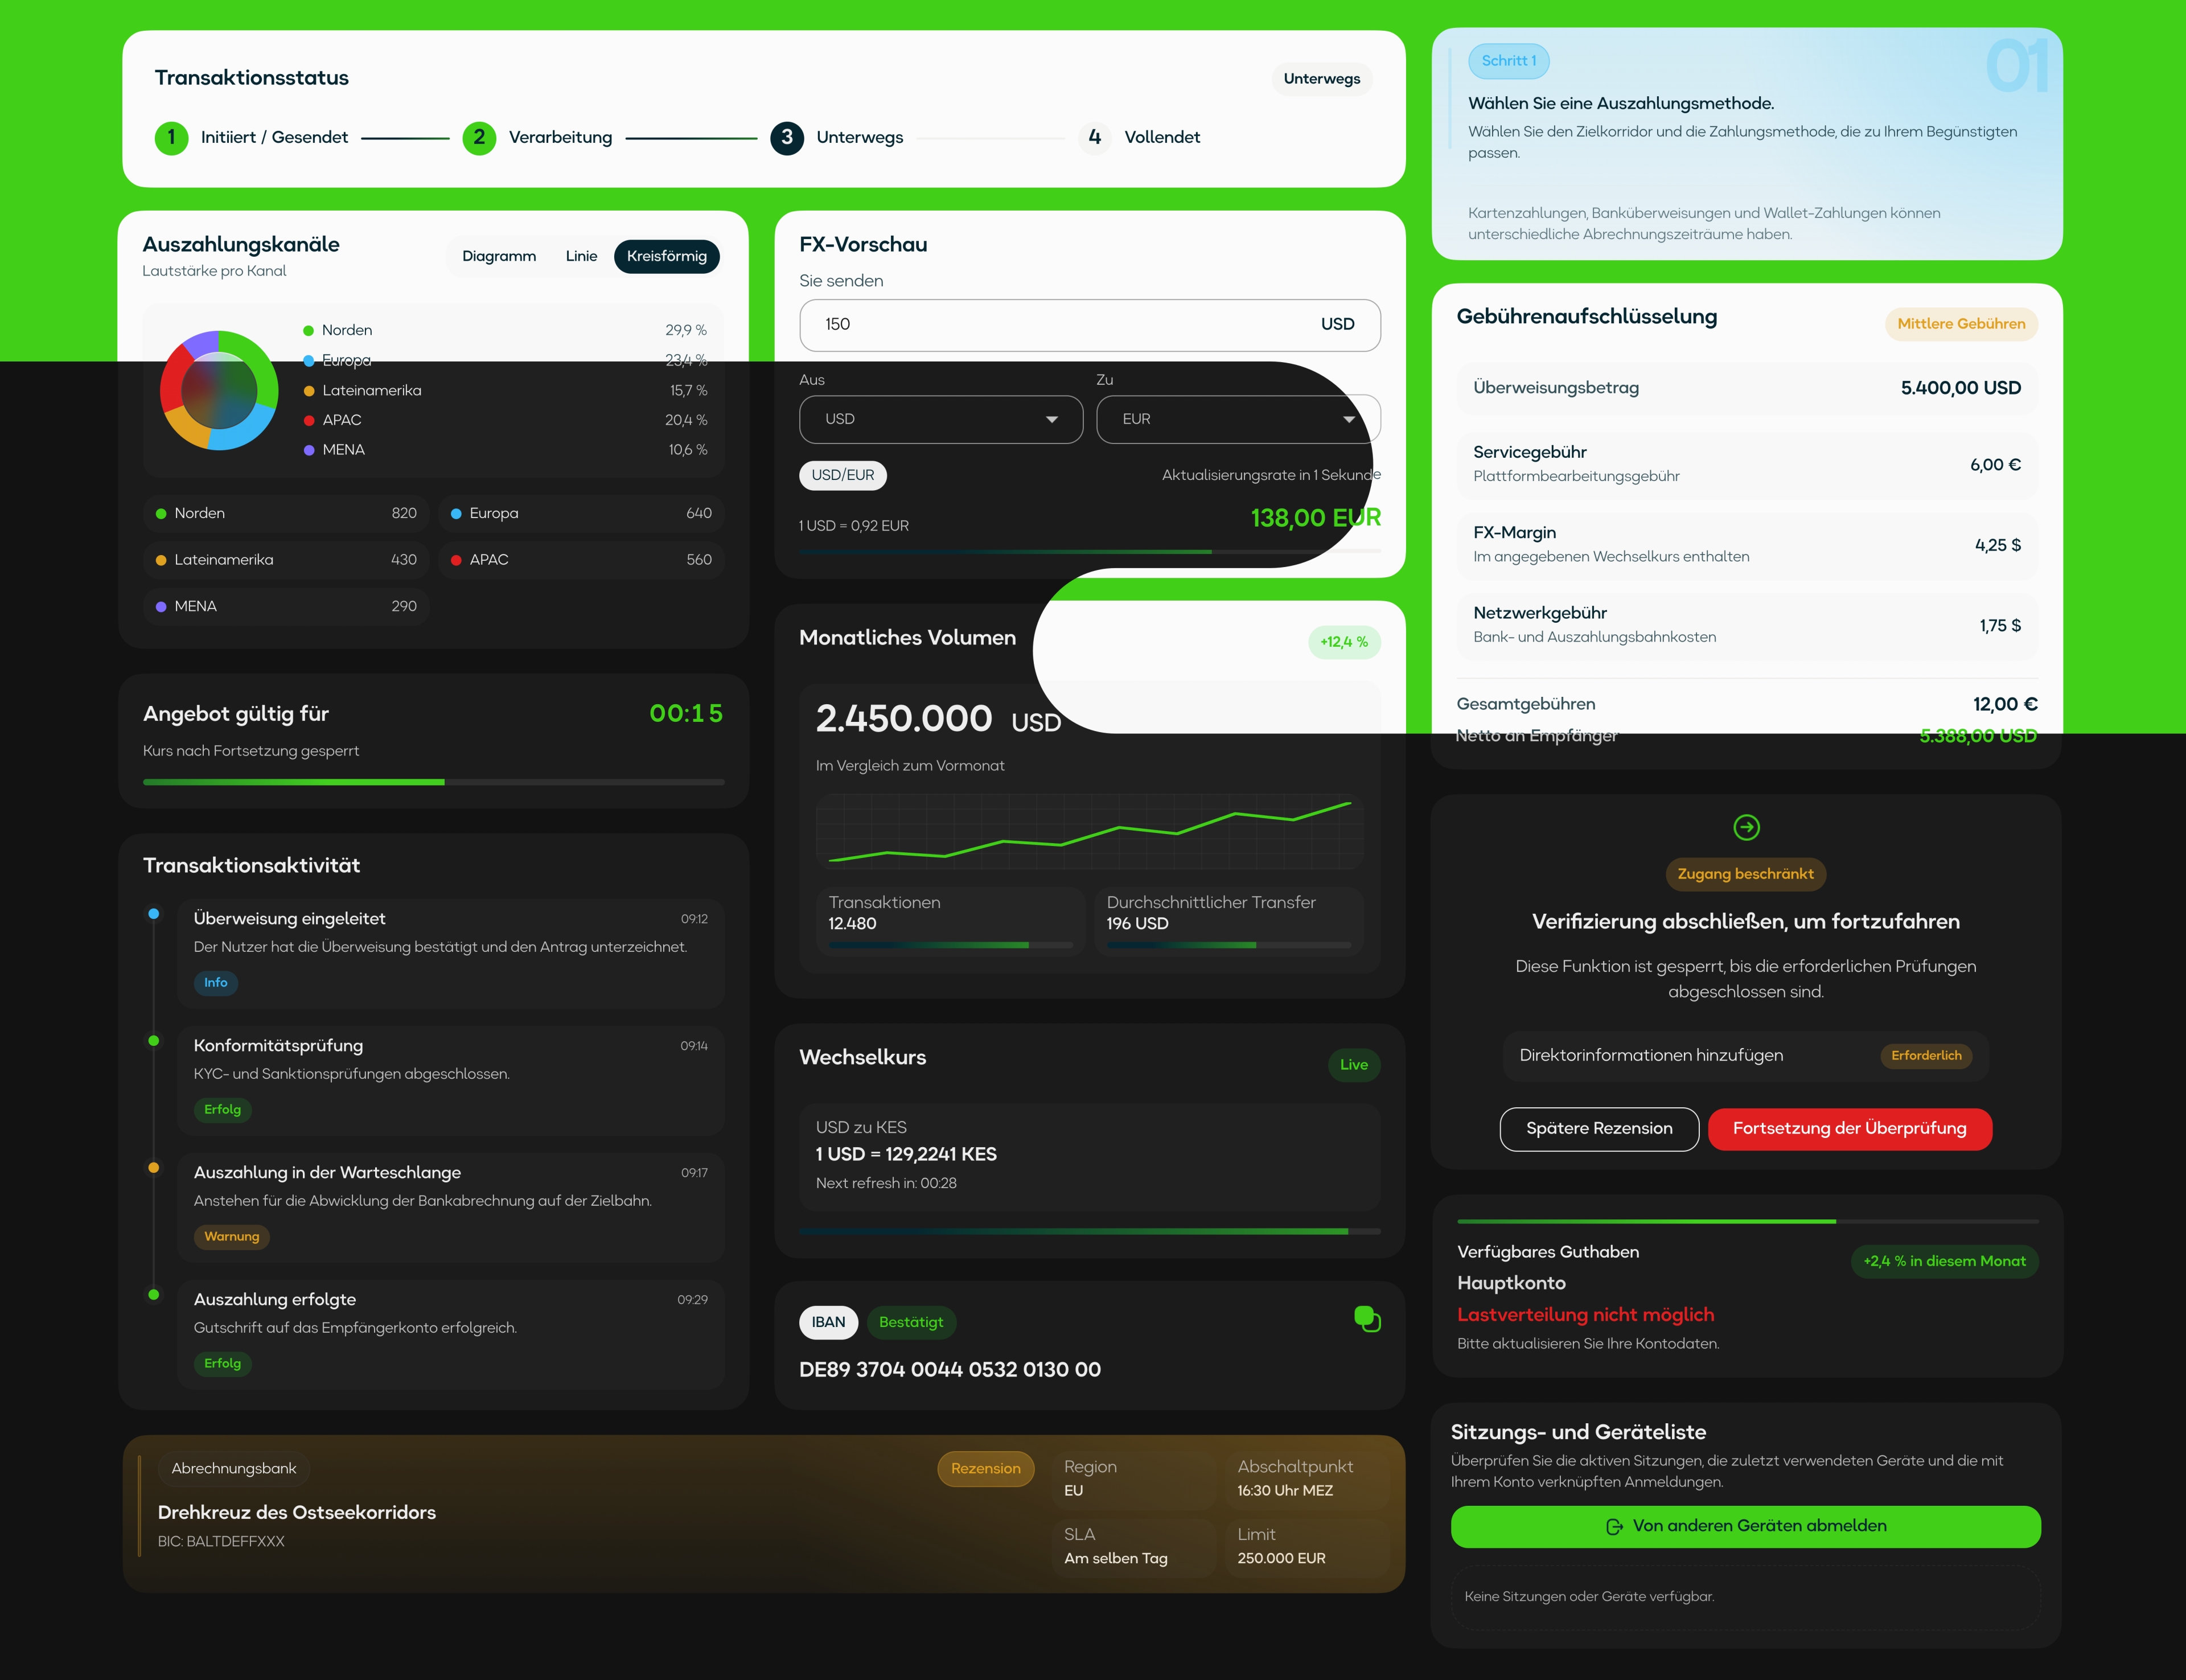Click the Direktorinformationen hinzufügen row
The height and width of the screenshot is (1680, 2186).
click(x=1745, y=1056)
